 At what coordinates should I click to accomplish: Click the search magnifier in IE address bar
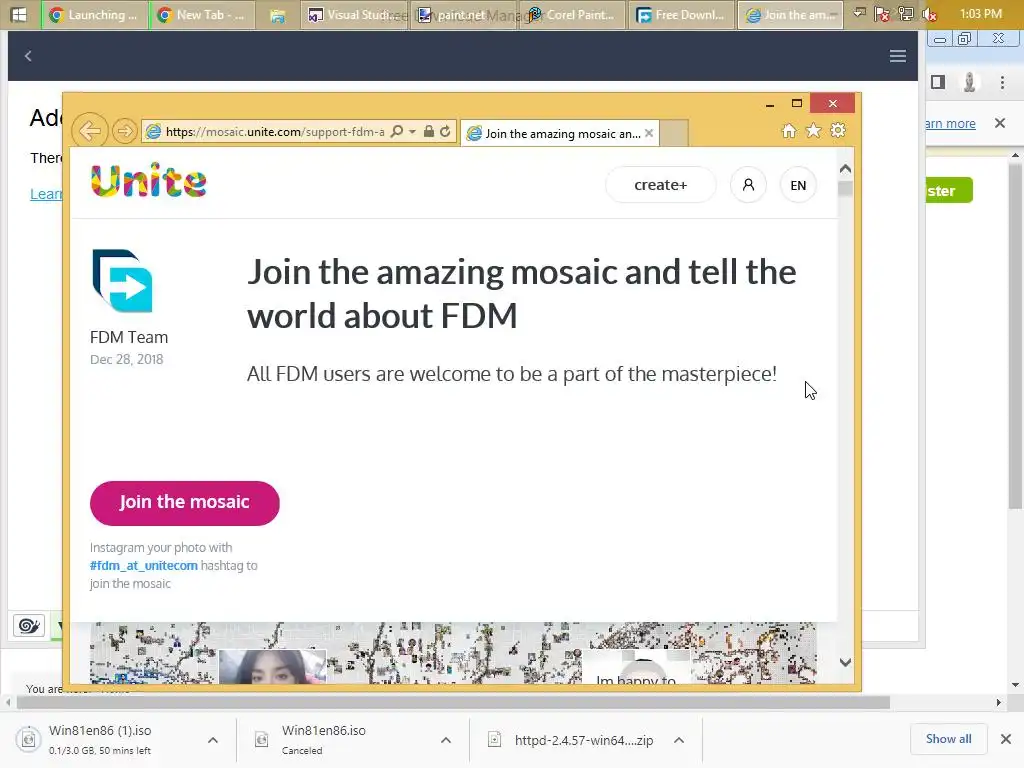[x=396, y=131]
